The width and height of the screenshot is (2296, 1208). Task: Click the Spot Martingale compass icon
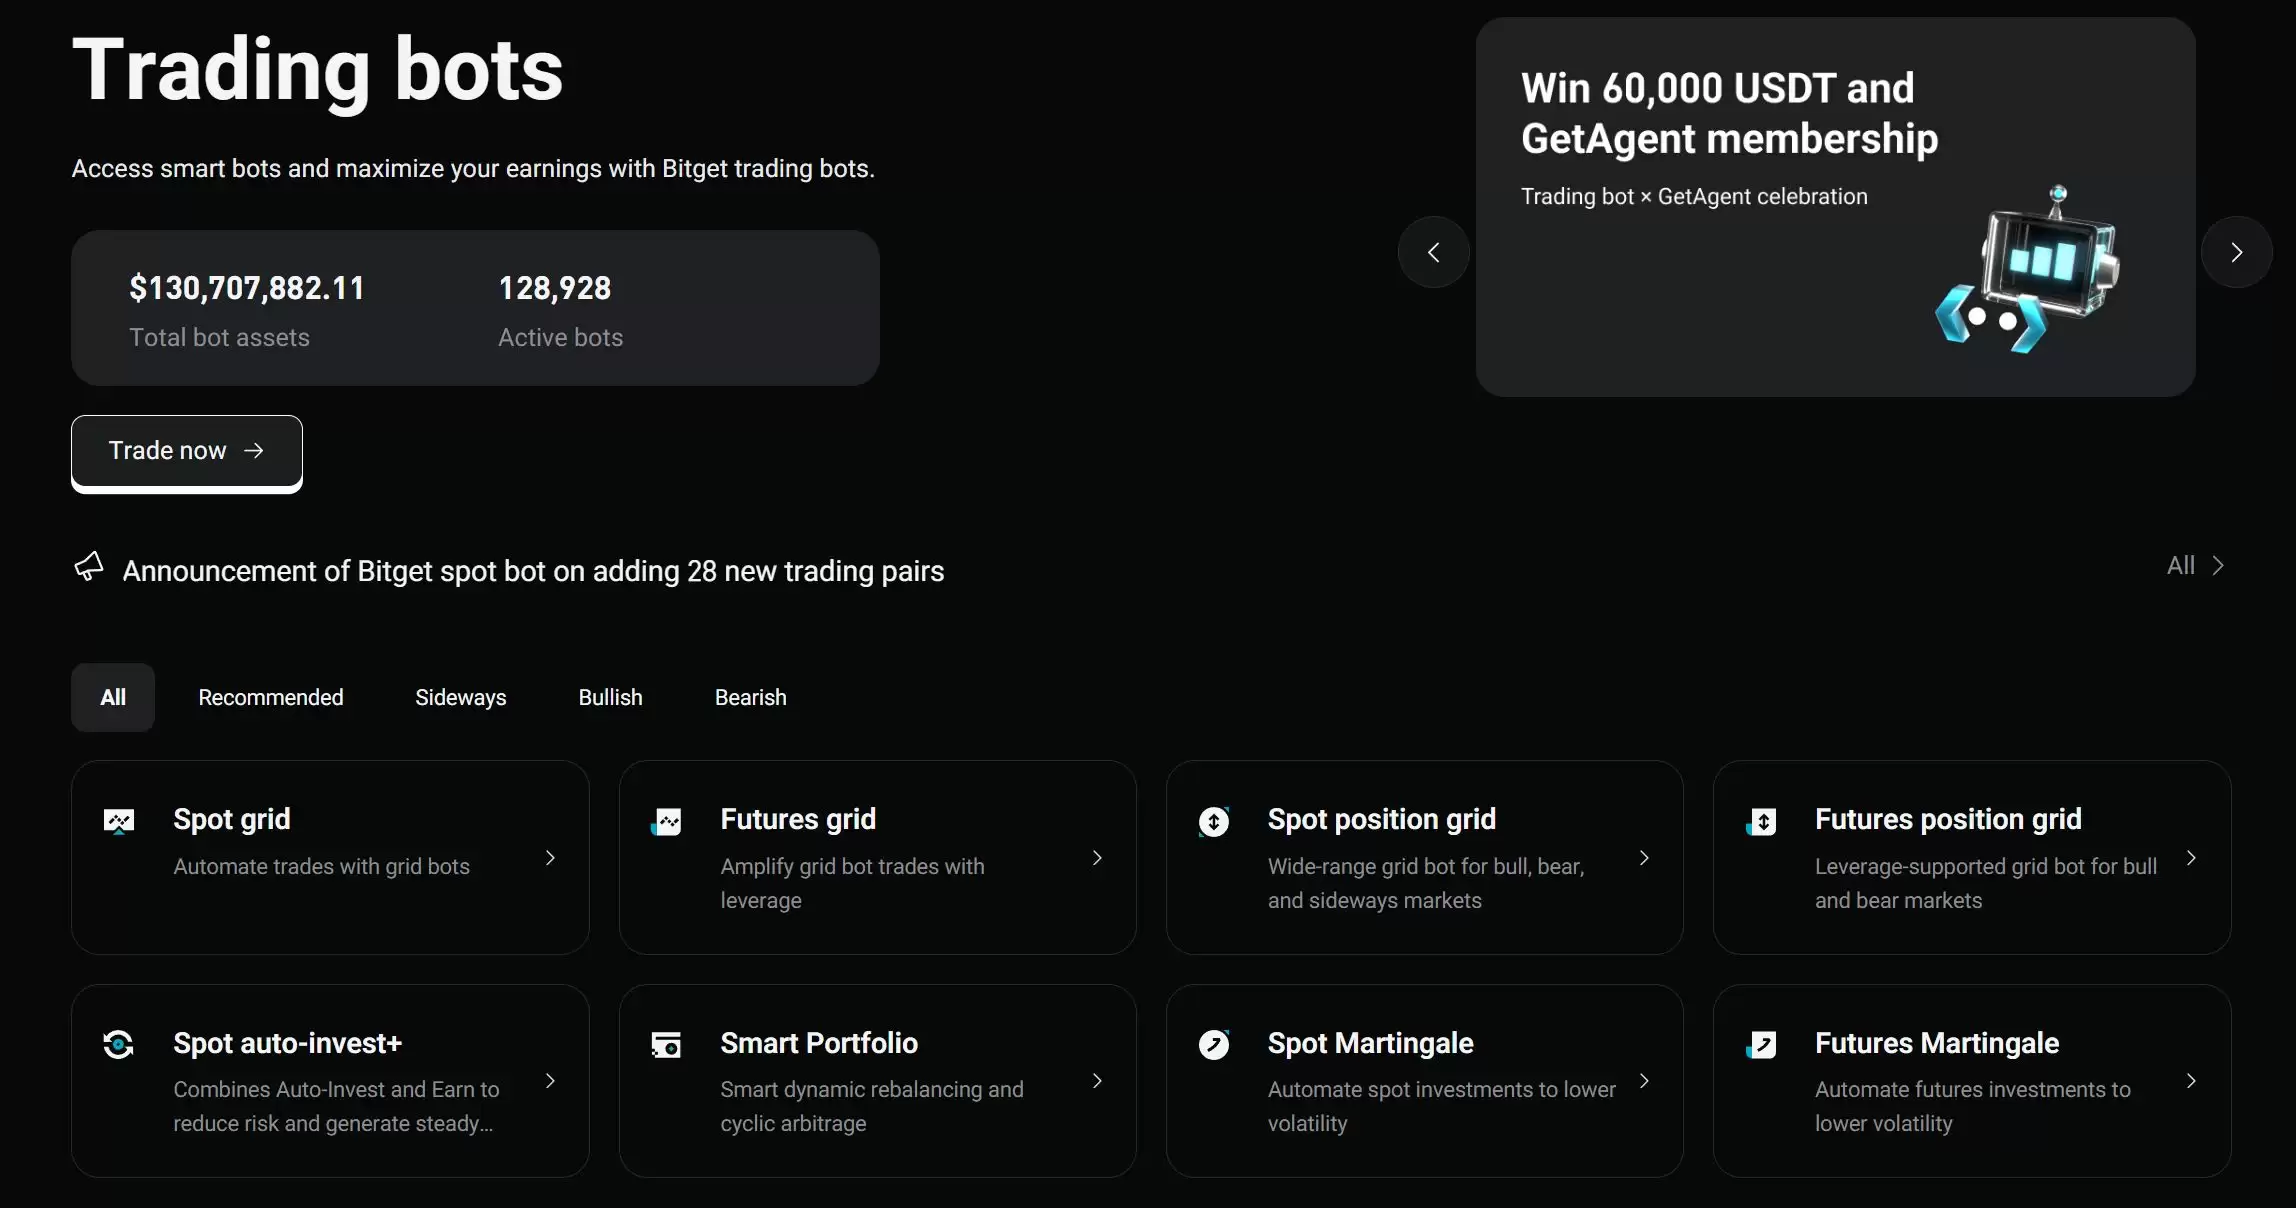[x=1213, y=1044]
